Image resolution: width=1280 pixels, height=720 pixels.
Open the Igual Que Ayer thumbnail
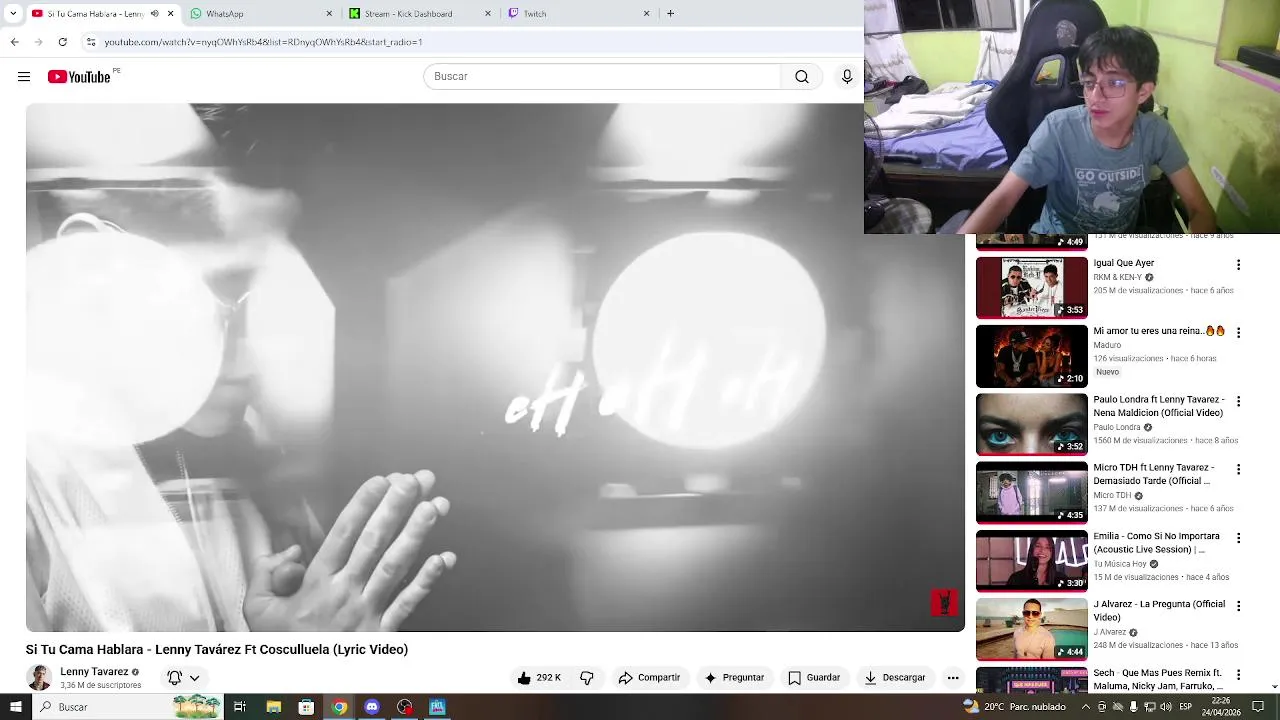tap(1031, 288)
